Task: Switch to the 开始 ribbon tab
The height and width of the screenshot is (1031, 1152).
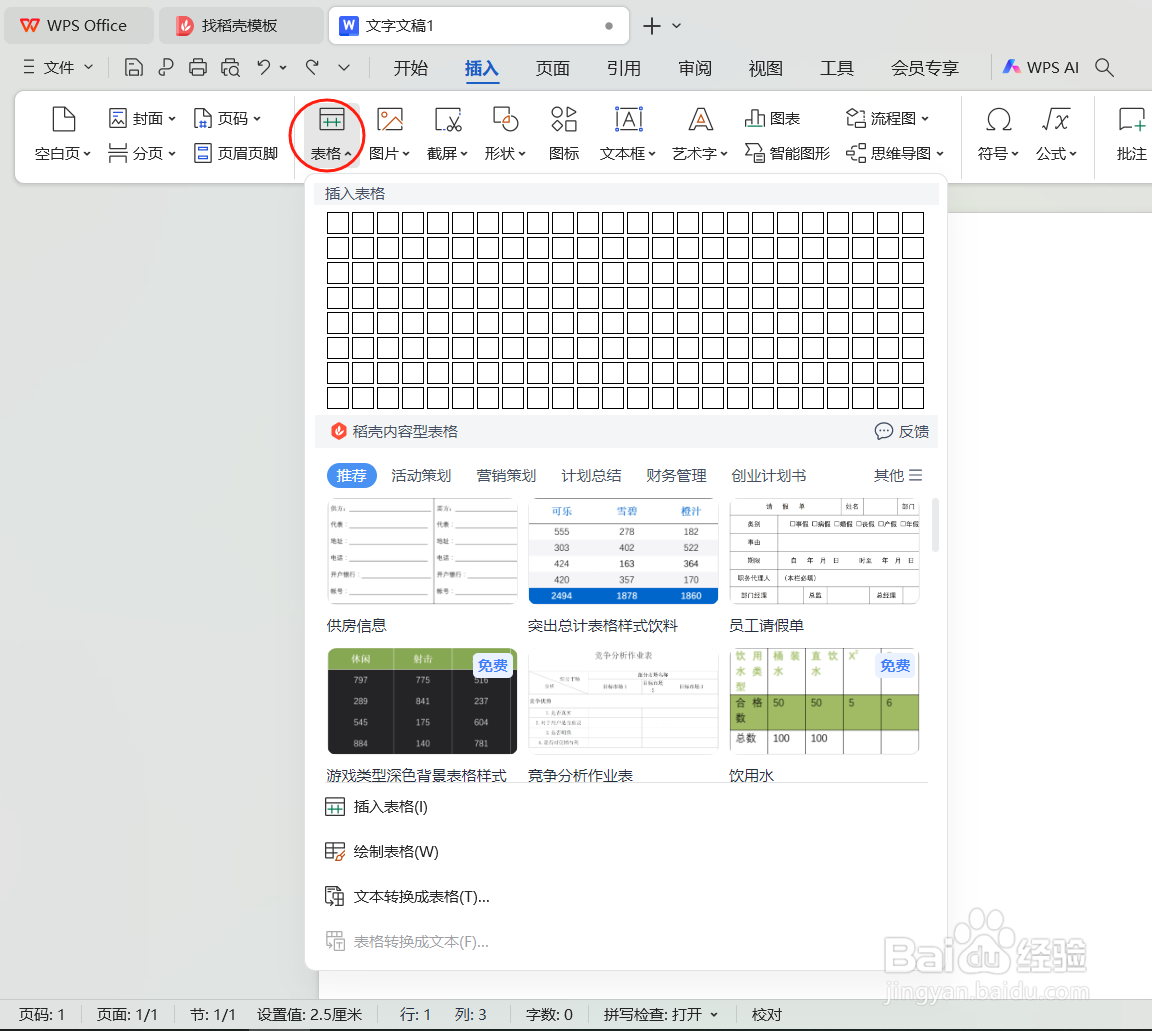Action: (411, 68)
